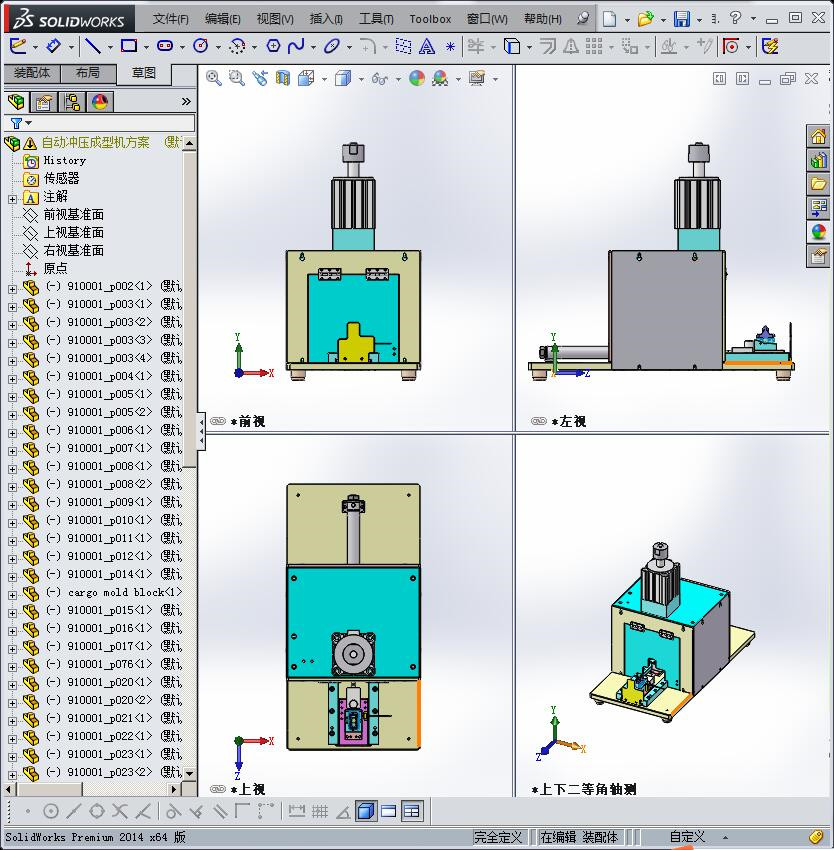Viewport: 834px width, 850px height.
Task: Toggle four view viewport layout
Action: coord(412,811)
